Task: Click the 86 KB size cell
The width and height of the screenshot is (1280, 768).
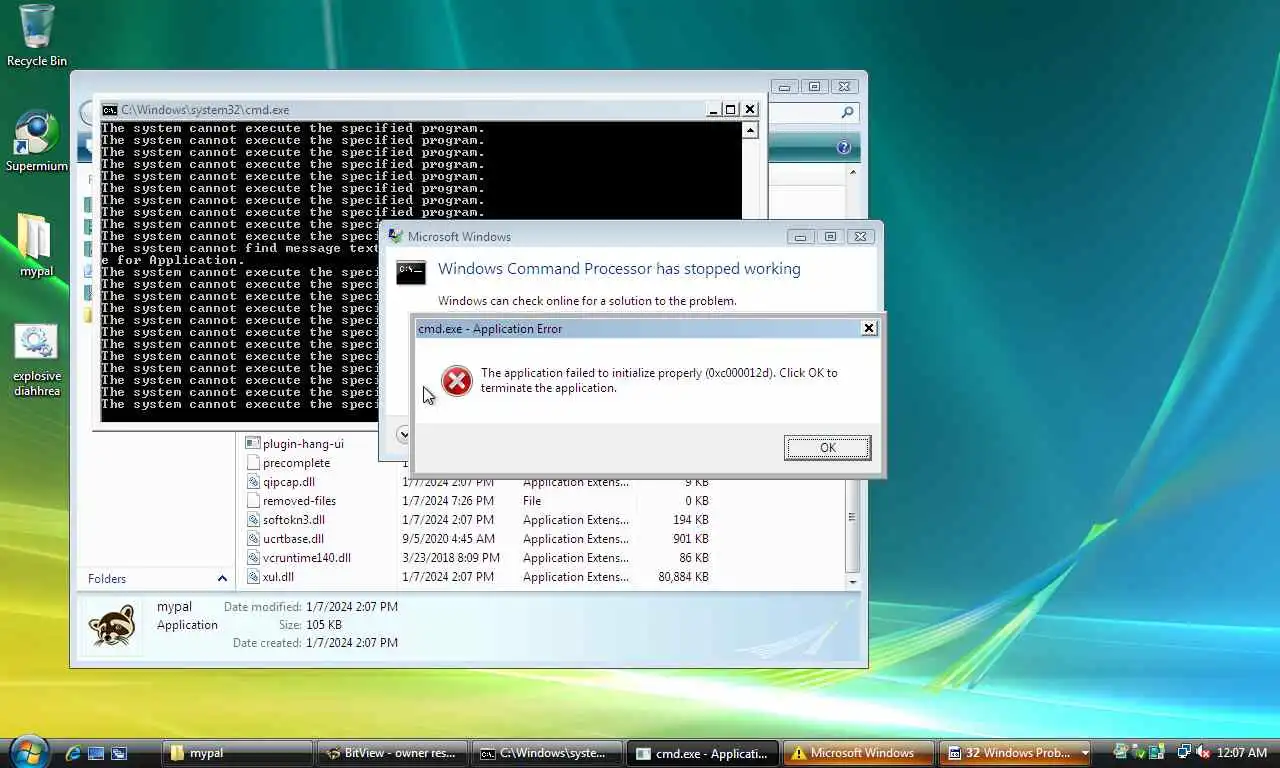Action: tap(694, 558)
